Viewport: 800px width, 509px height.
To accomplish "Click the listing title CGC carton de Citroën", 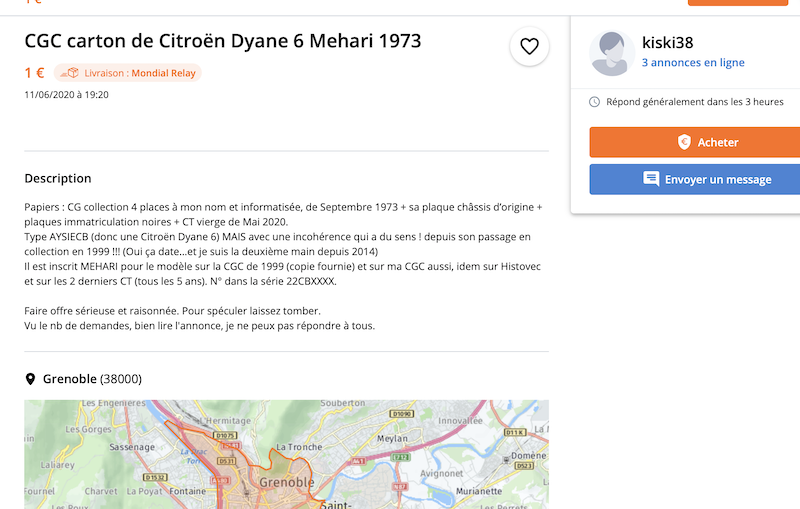I will point(223,41).
